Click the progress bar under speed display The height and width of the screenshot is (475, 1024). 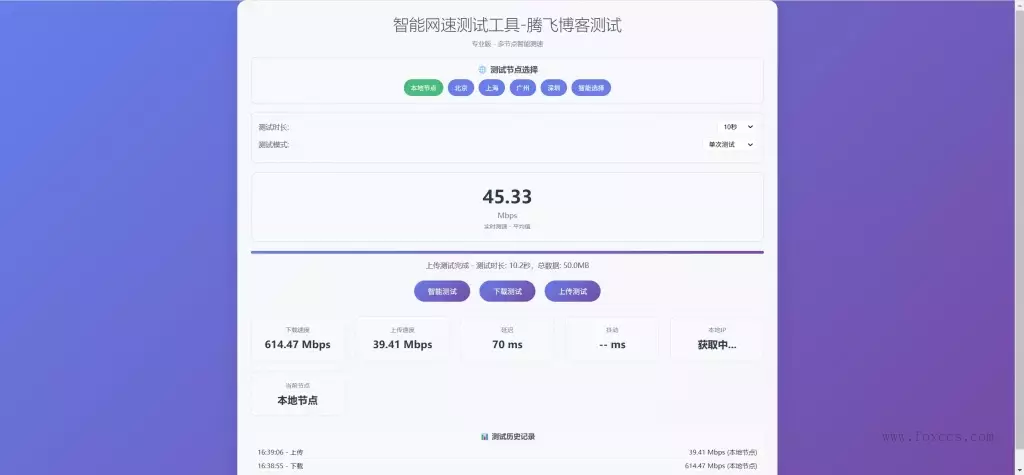point(507,252)
